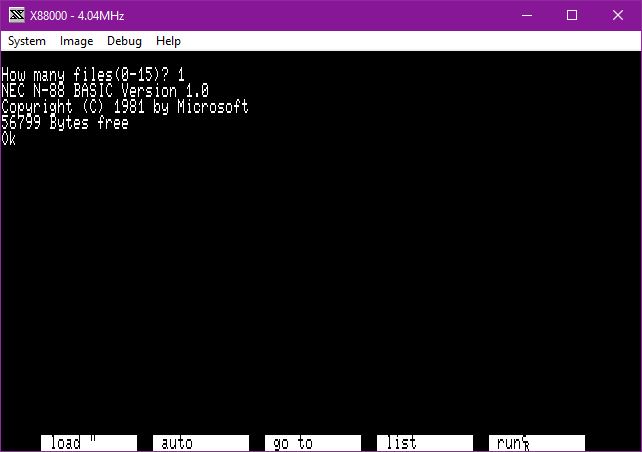
Task: Click the 'load "' function key label
Action: coord(89,443)
